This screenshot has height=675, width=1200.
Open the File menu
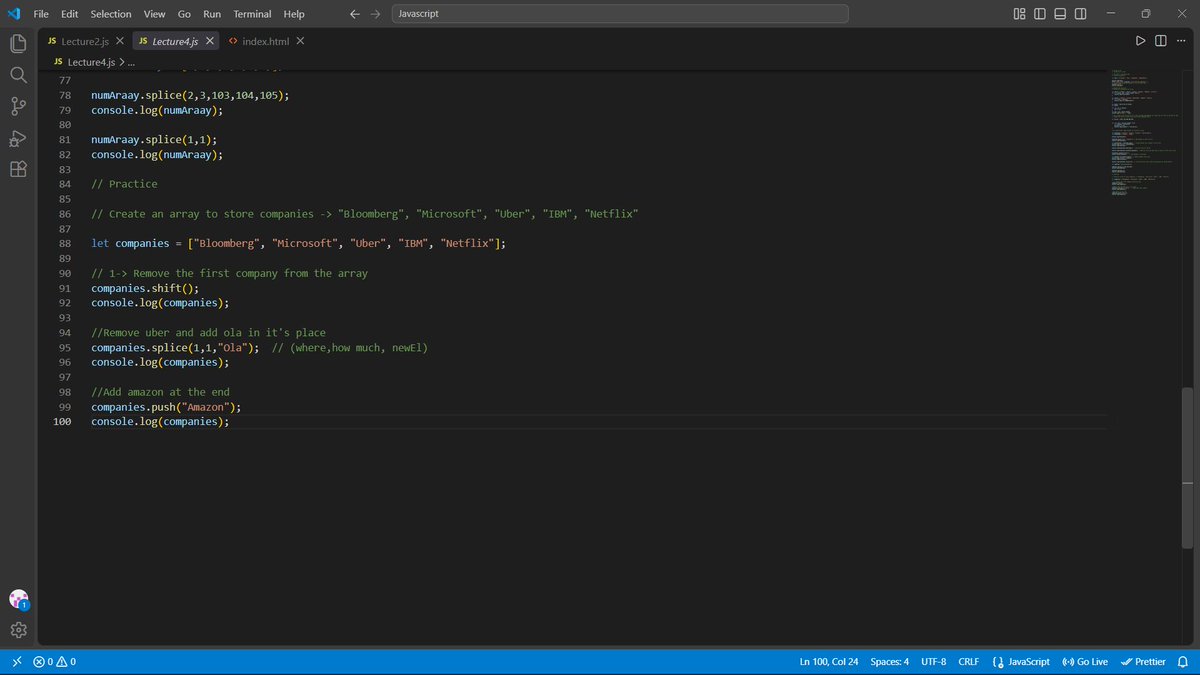(x=41, y=14)
